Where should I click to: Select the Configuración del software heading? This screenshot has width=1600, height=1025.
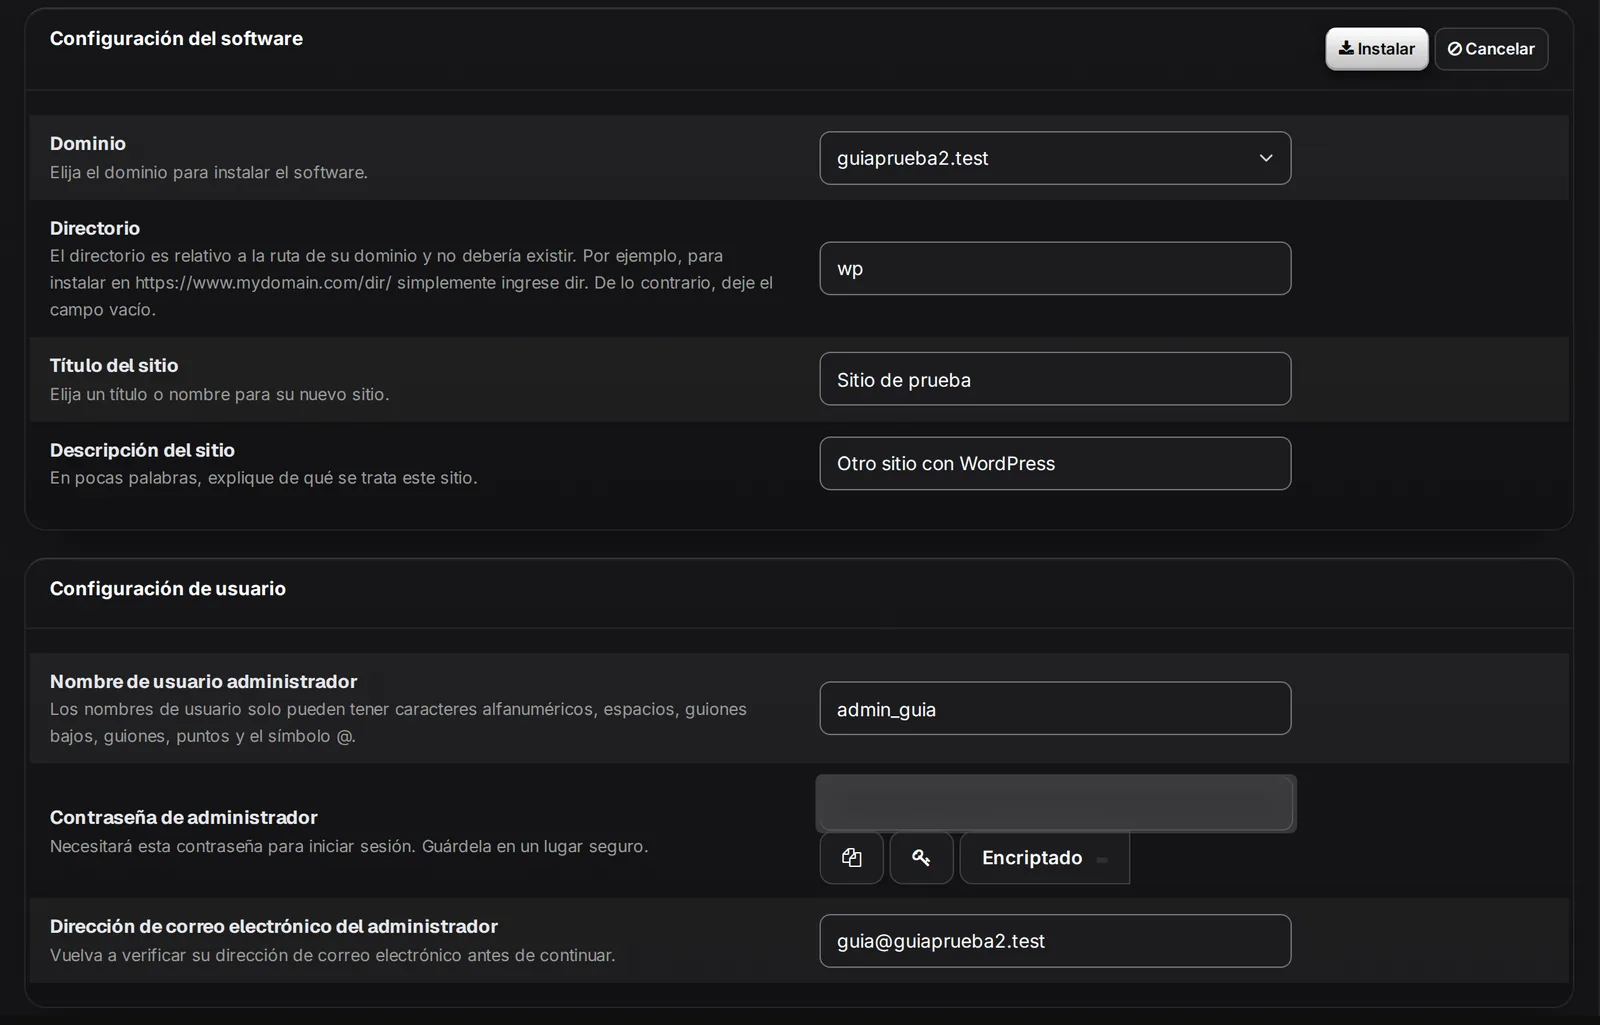pyautogui.click(x=176, y=39)
